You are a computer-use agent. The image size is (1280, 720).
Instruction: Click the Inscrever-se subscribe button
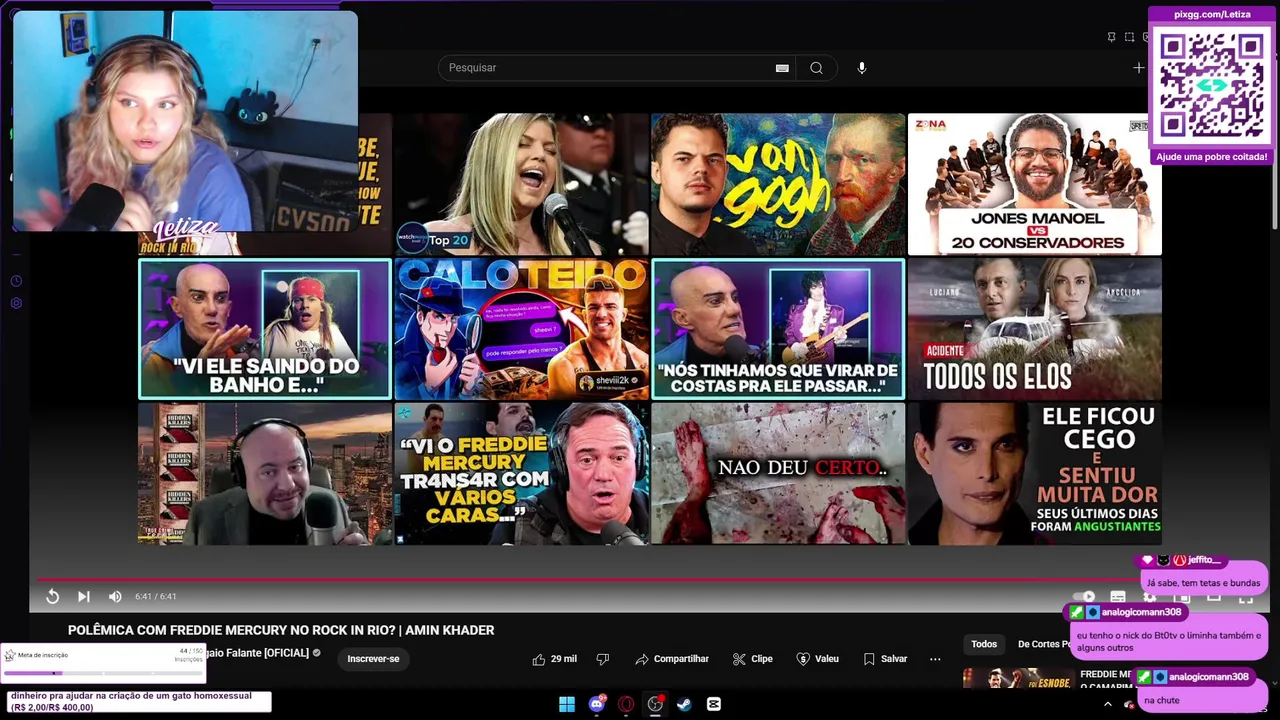click(x=373, y=659)
